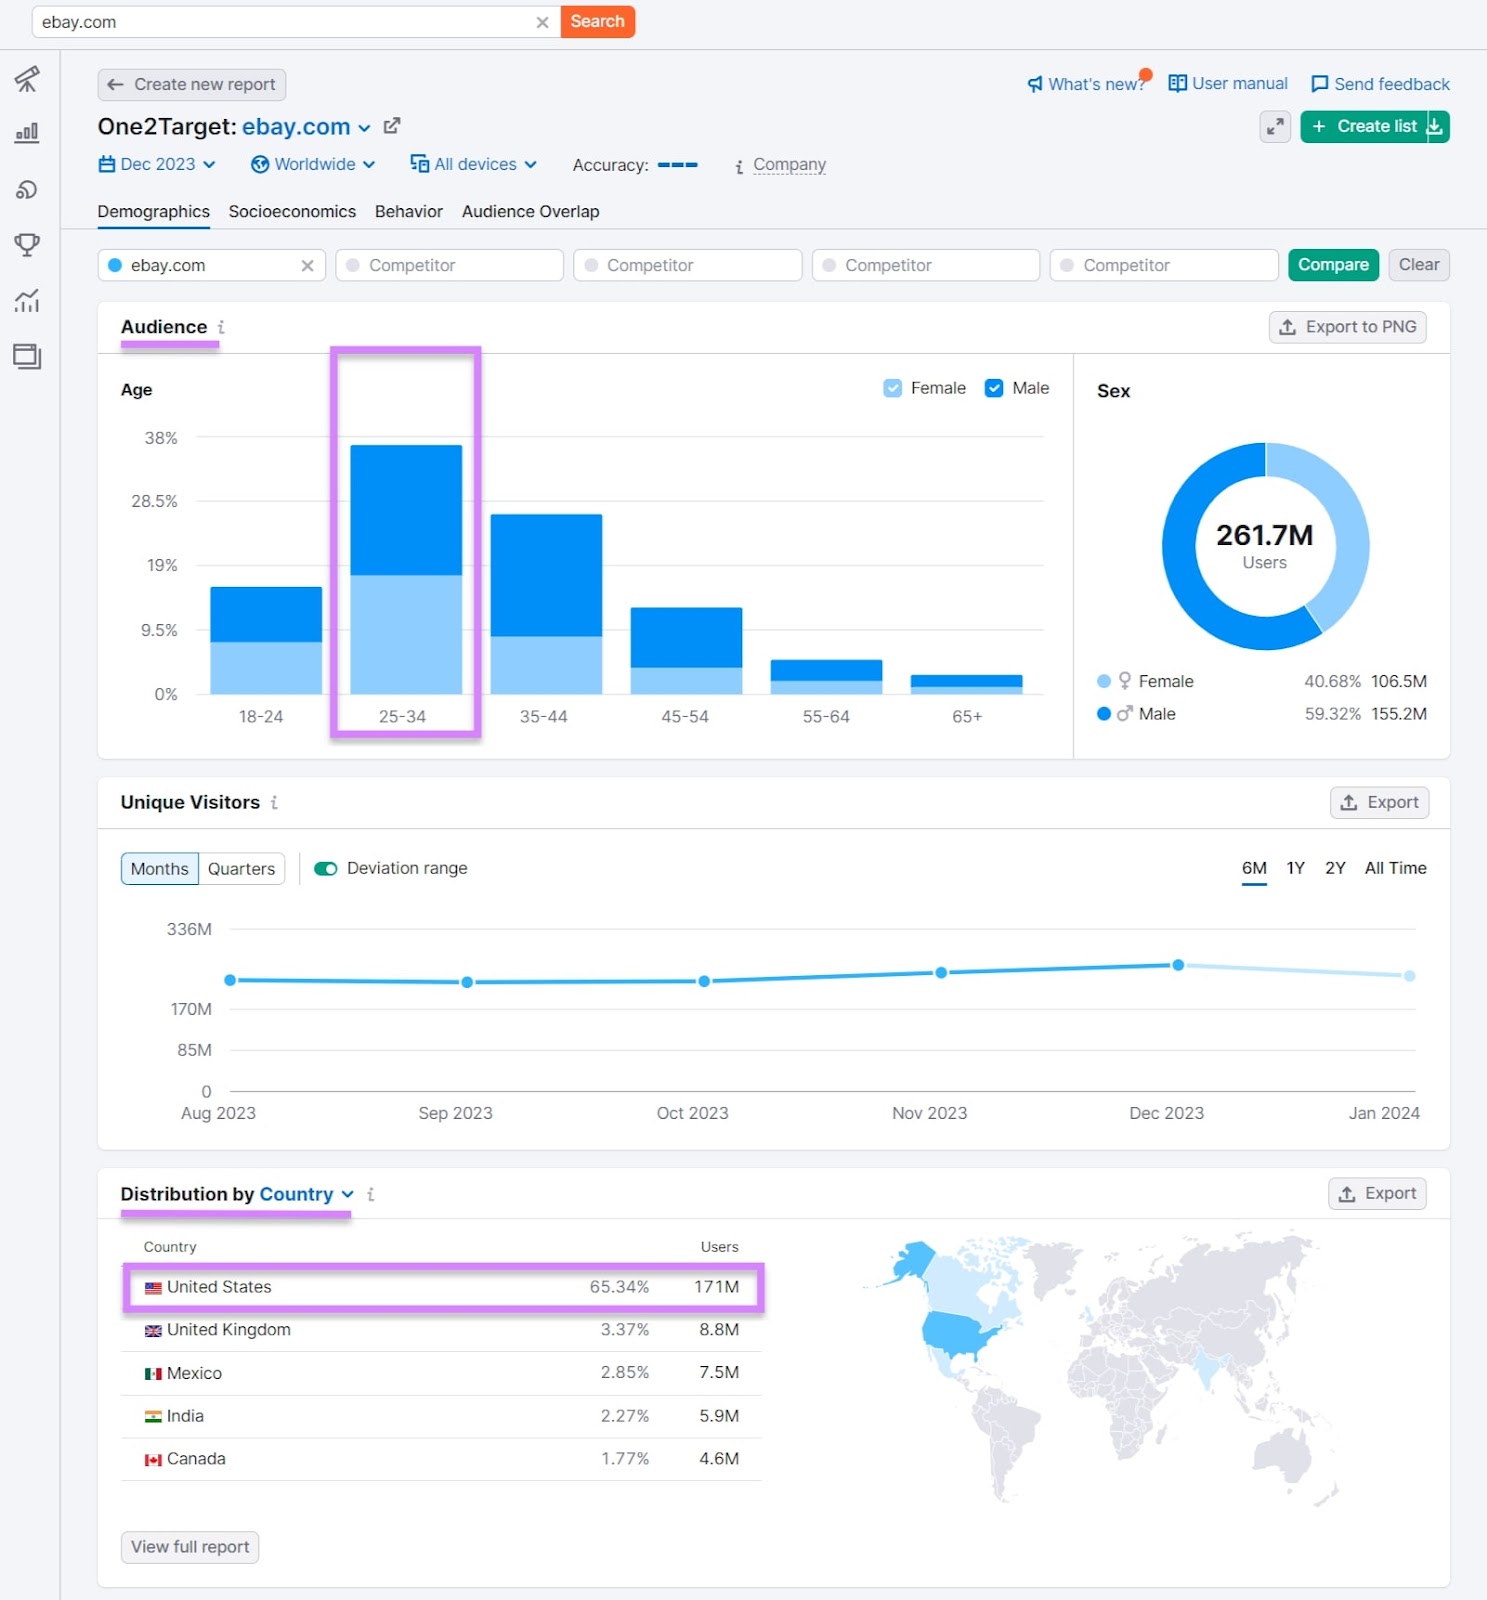The height and width of the screenshot is (1600, 1487).
Task: Expand the Worldwide location dropdown
Action: pyautogui.click(x=313, y=164)
